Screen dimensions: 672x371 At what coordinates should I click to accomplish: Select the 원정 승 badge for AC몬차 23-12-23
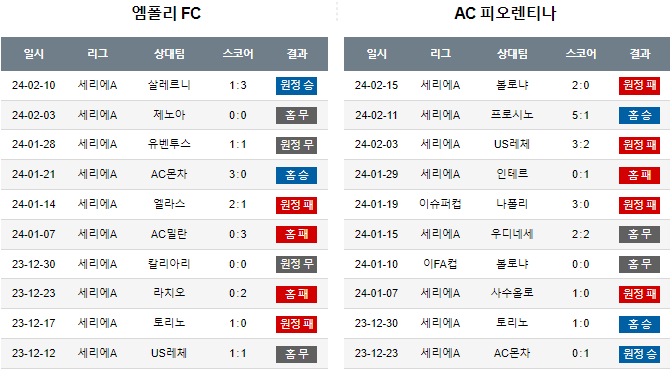(639, 354)
